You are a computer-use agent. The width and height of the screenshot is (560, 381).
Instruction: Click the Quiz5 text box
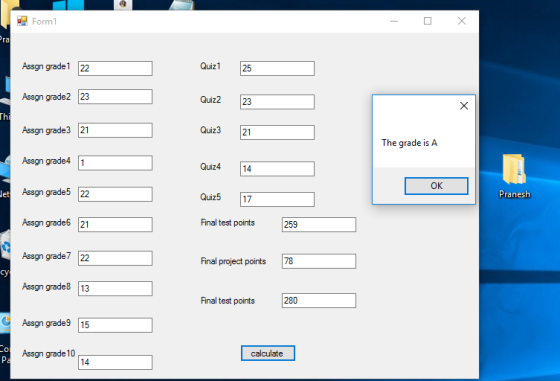pos(277,199)
